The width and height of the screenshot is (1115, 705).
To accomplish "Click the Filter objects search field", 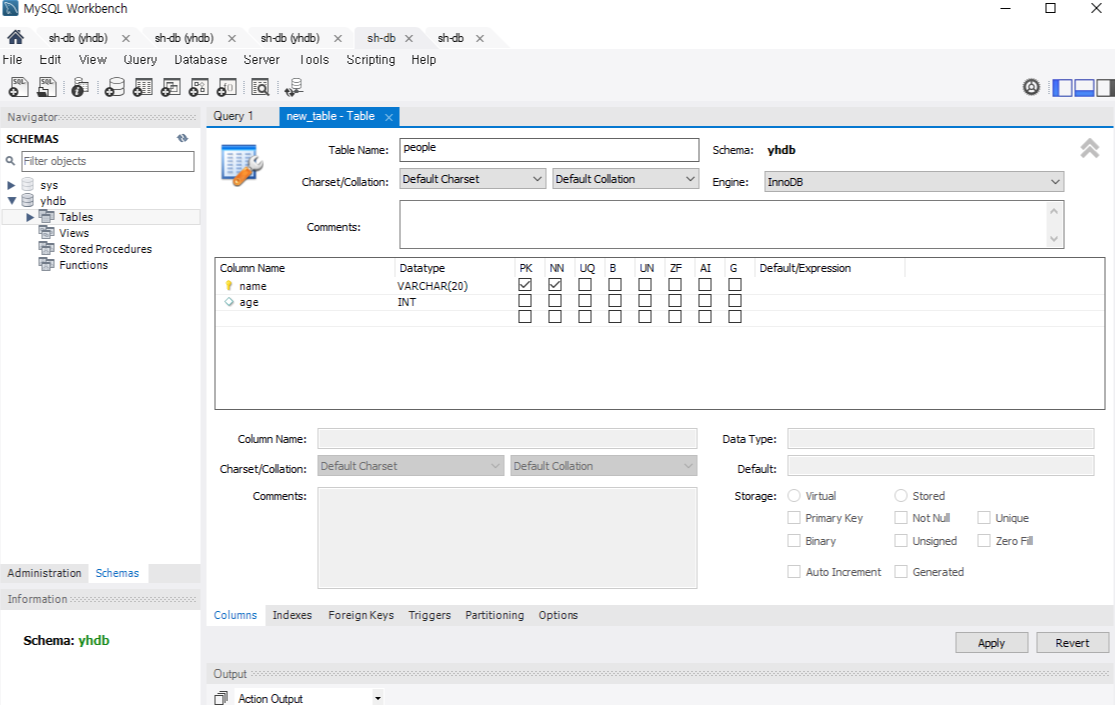I will point(107,161).
